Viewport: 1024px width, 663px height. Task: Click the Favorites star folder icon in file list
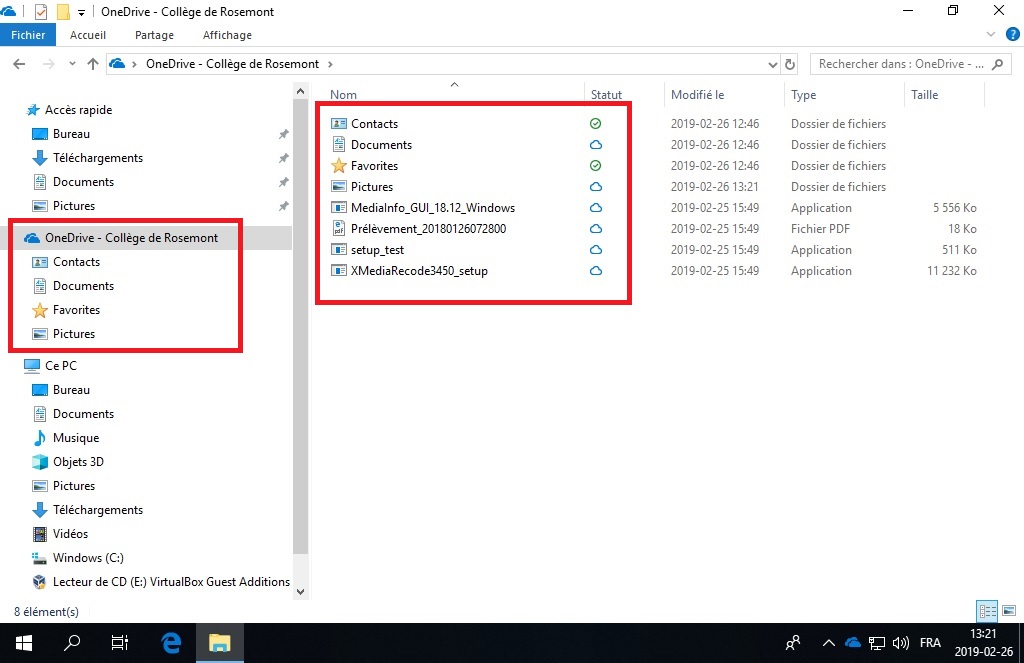coord(339,166)
